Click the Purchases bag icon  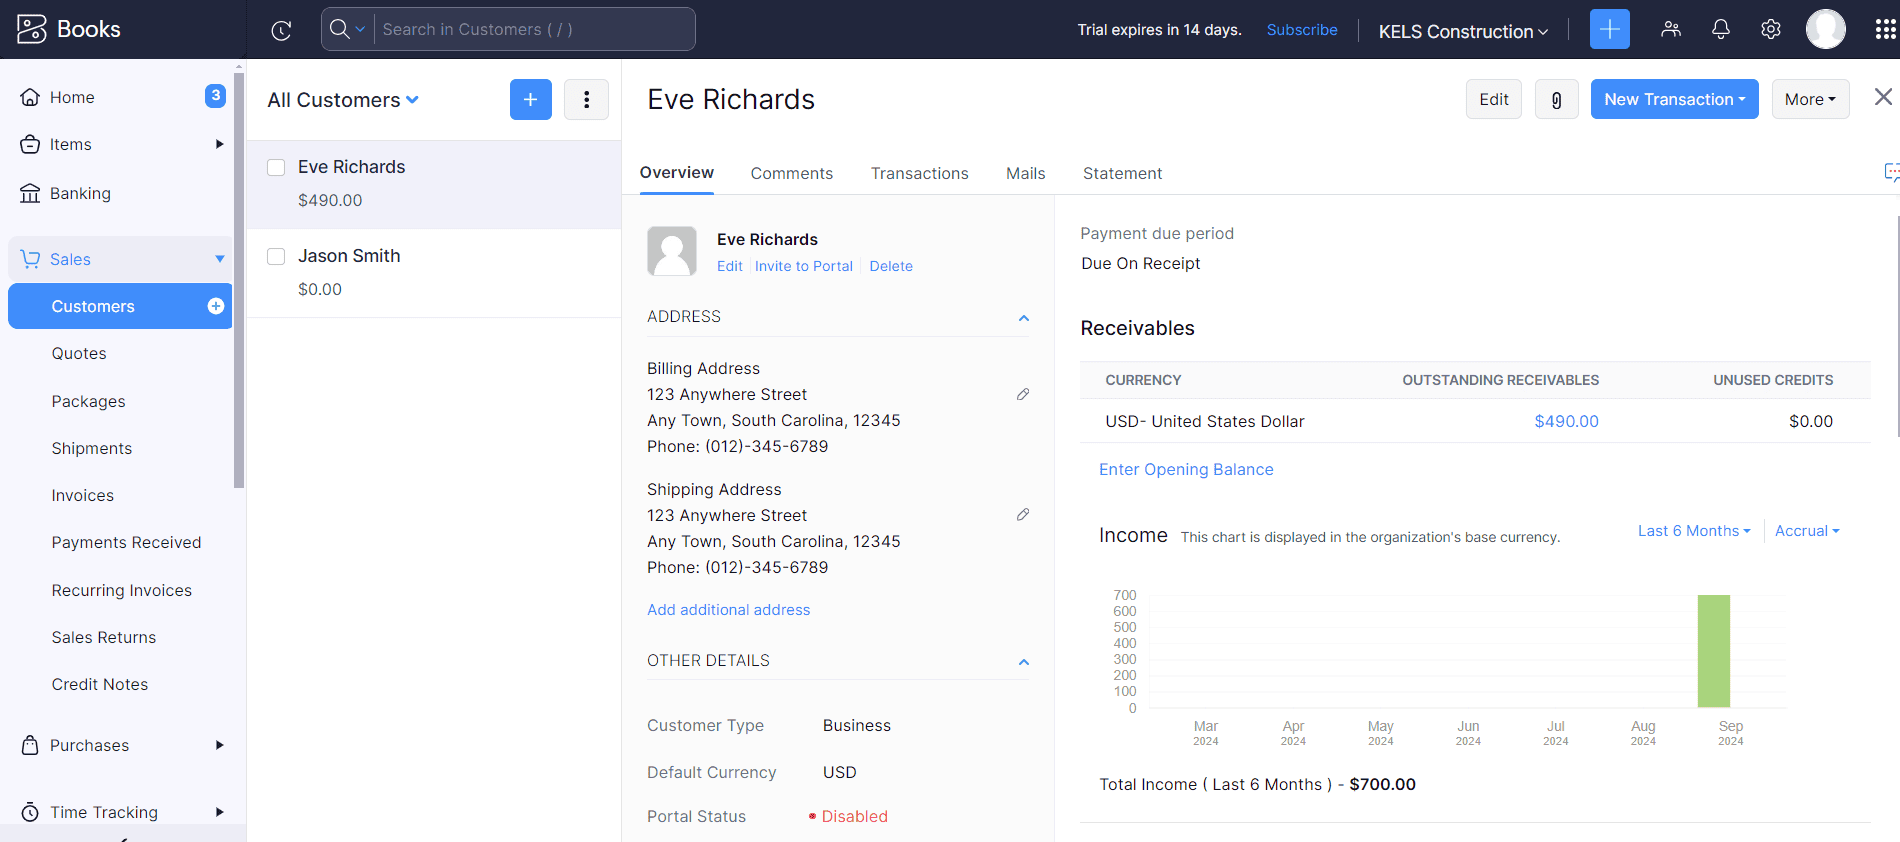(x=30, y=745)
